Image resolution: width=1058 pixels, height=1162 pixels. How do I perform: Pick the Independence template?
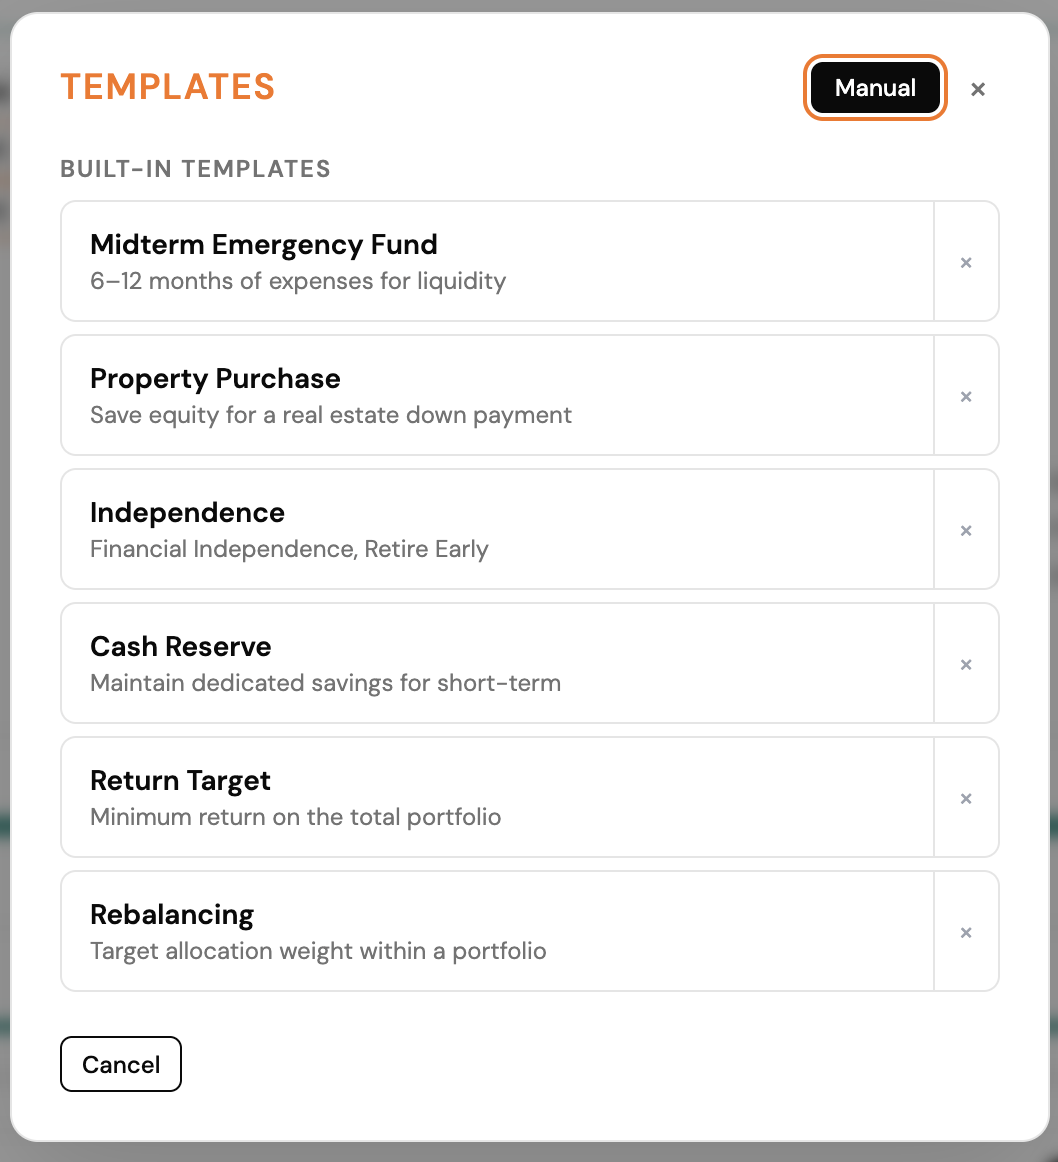point(497,530)
